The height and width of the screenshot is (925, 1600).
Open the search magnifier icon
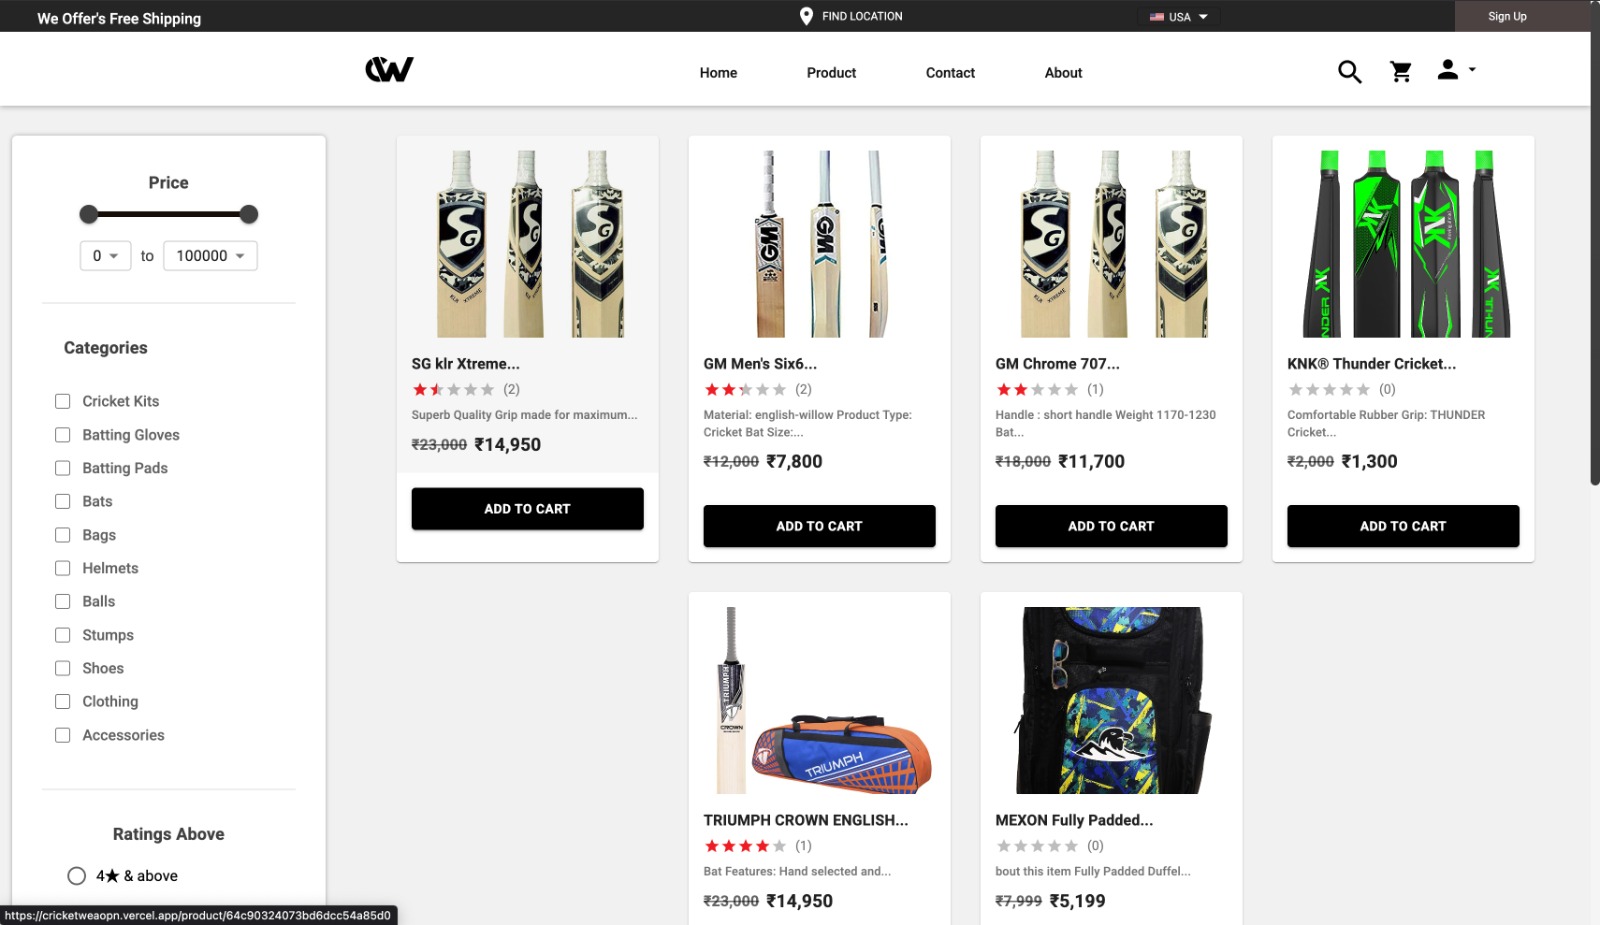click(x=1349, y=72)
